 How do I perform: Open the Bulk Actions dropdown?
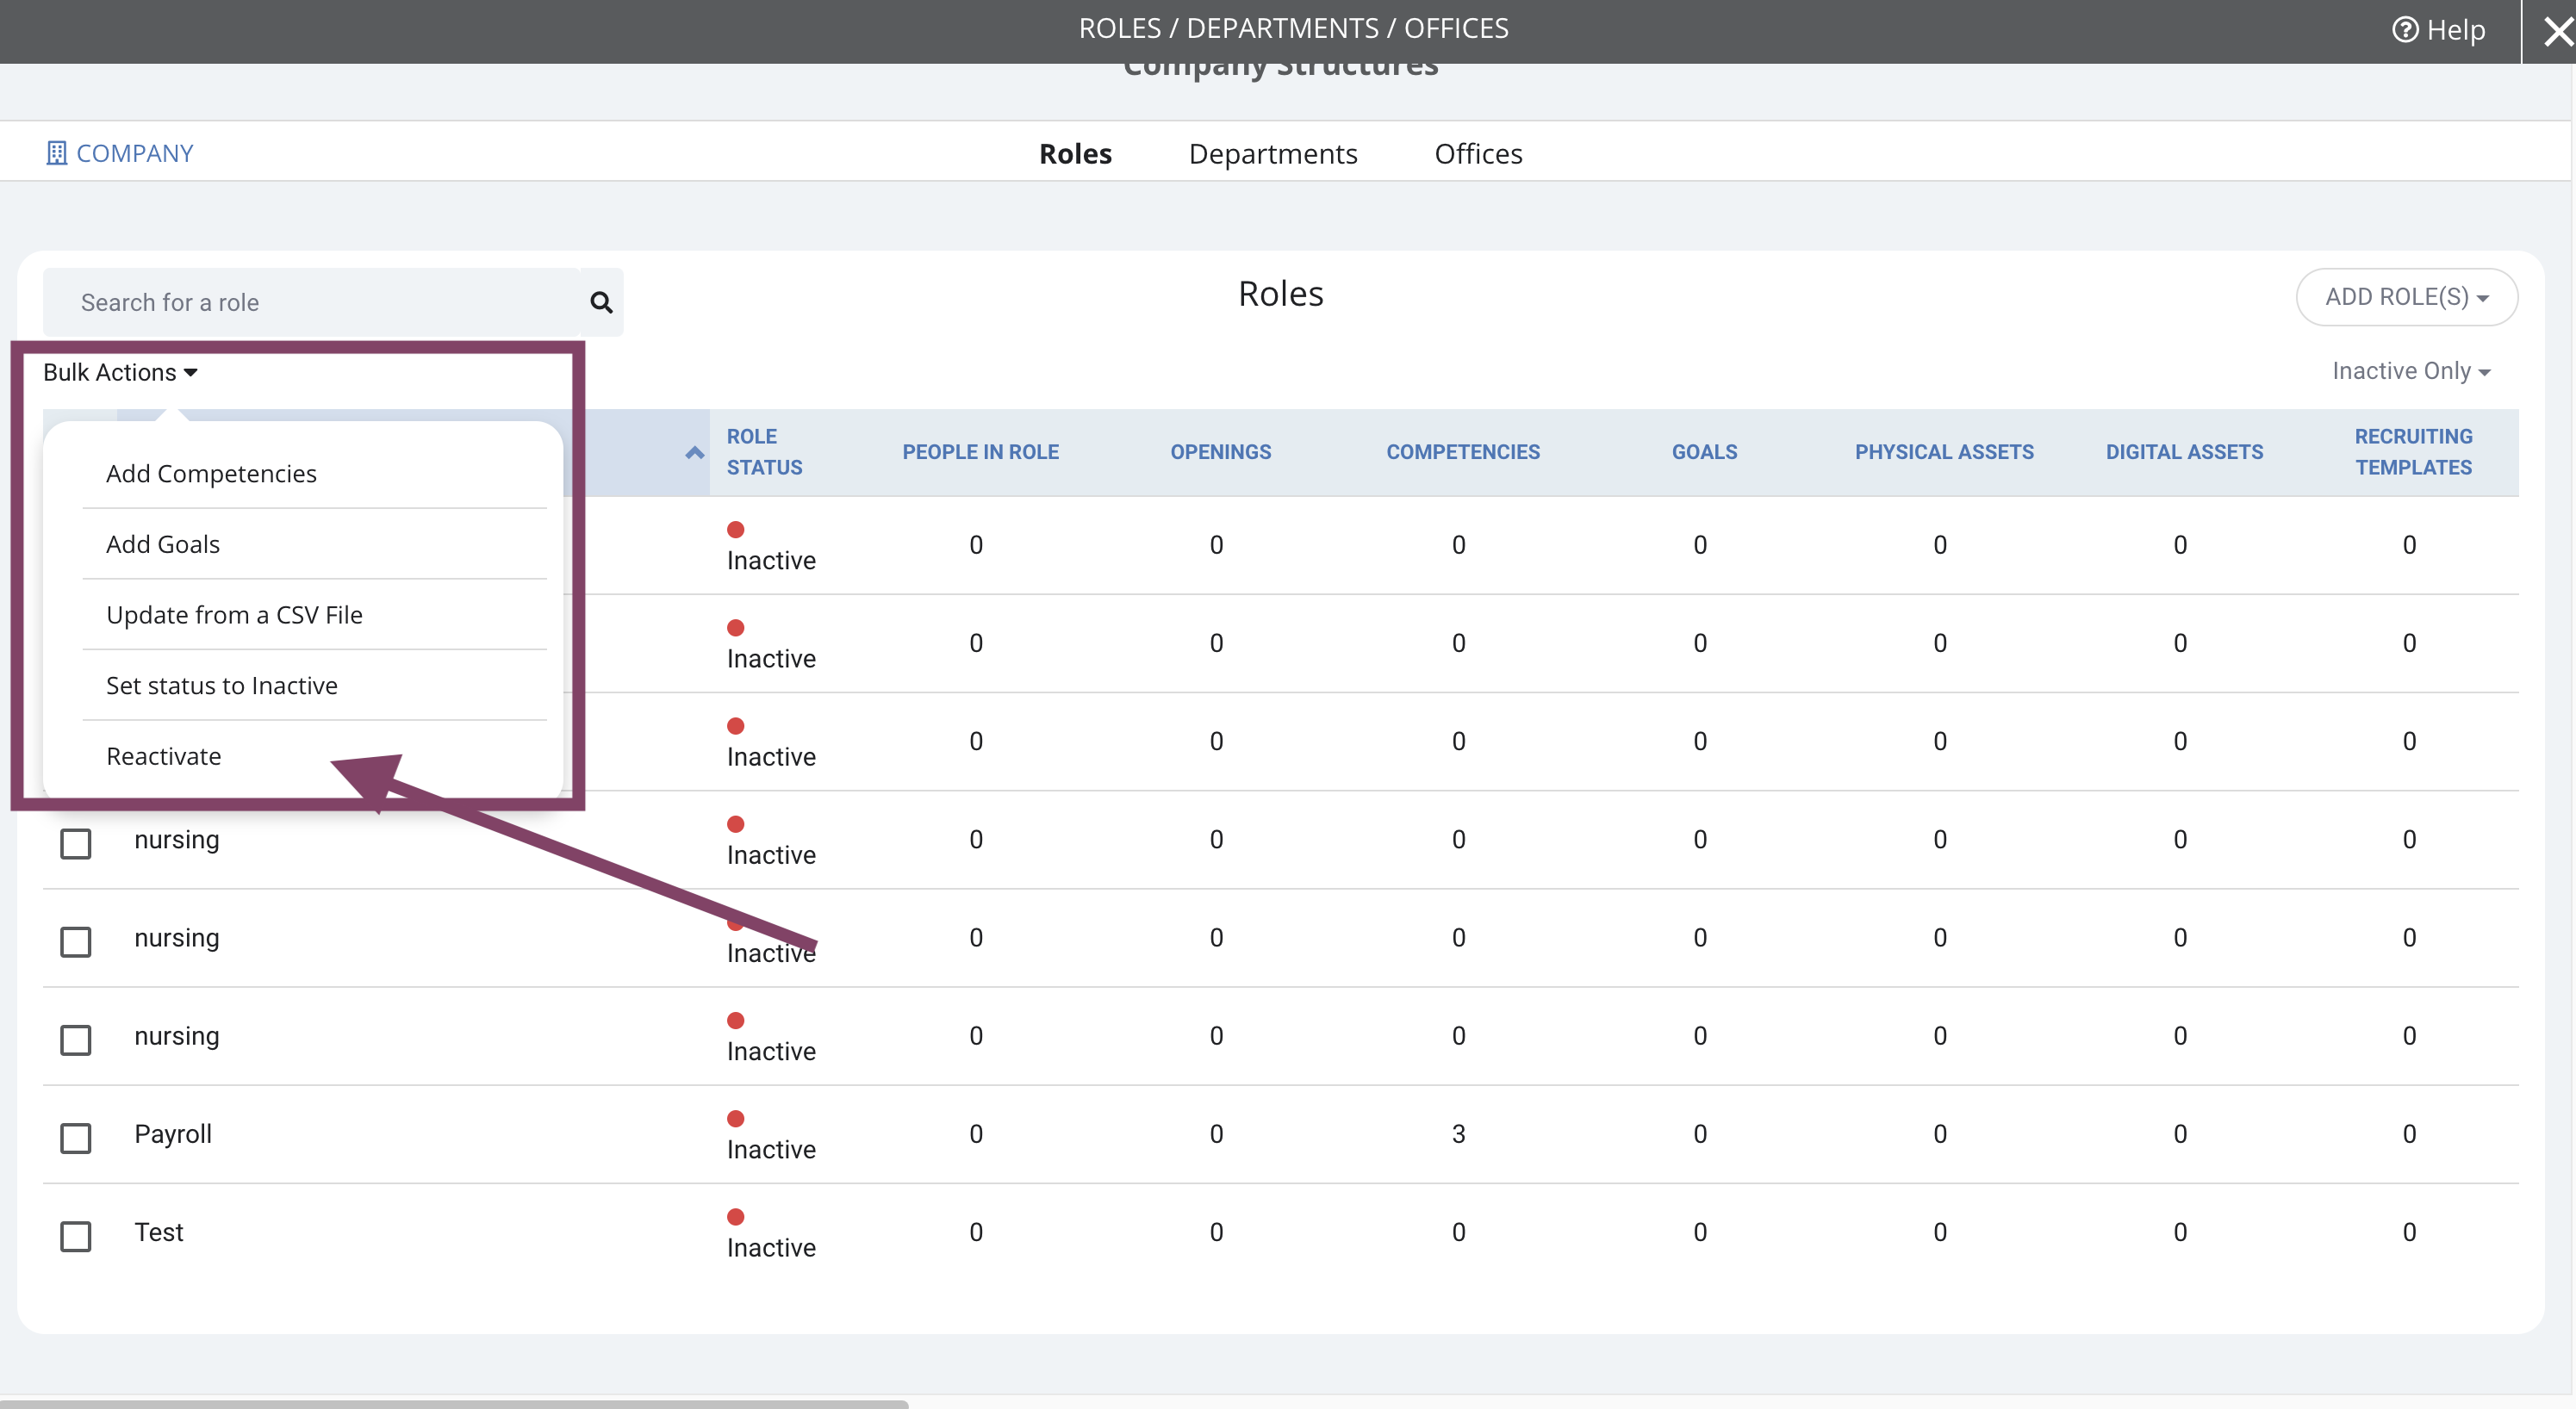(120, 372)
